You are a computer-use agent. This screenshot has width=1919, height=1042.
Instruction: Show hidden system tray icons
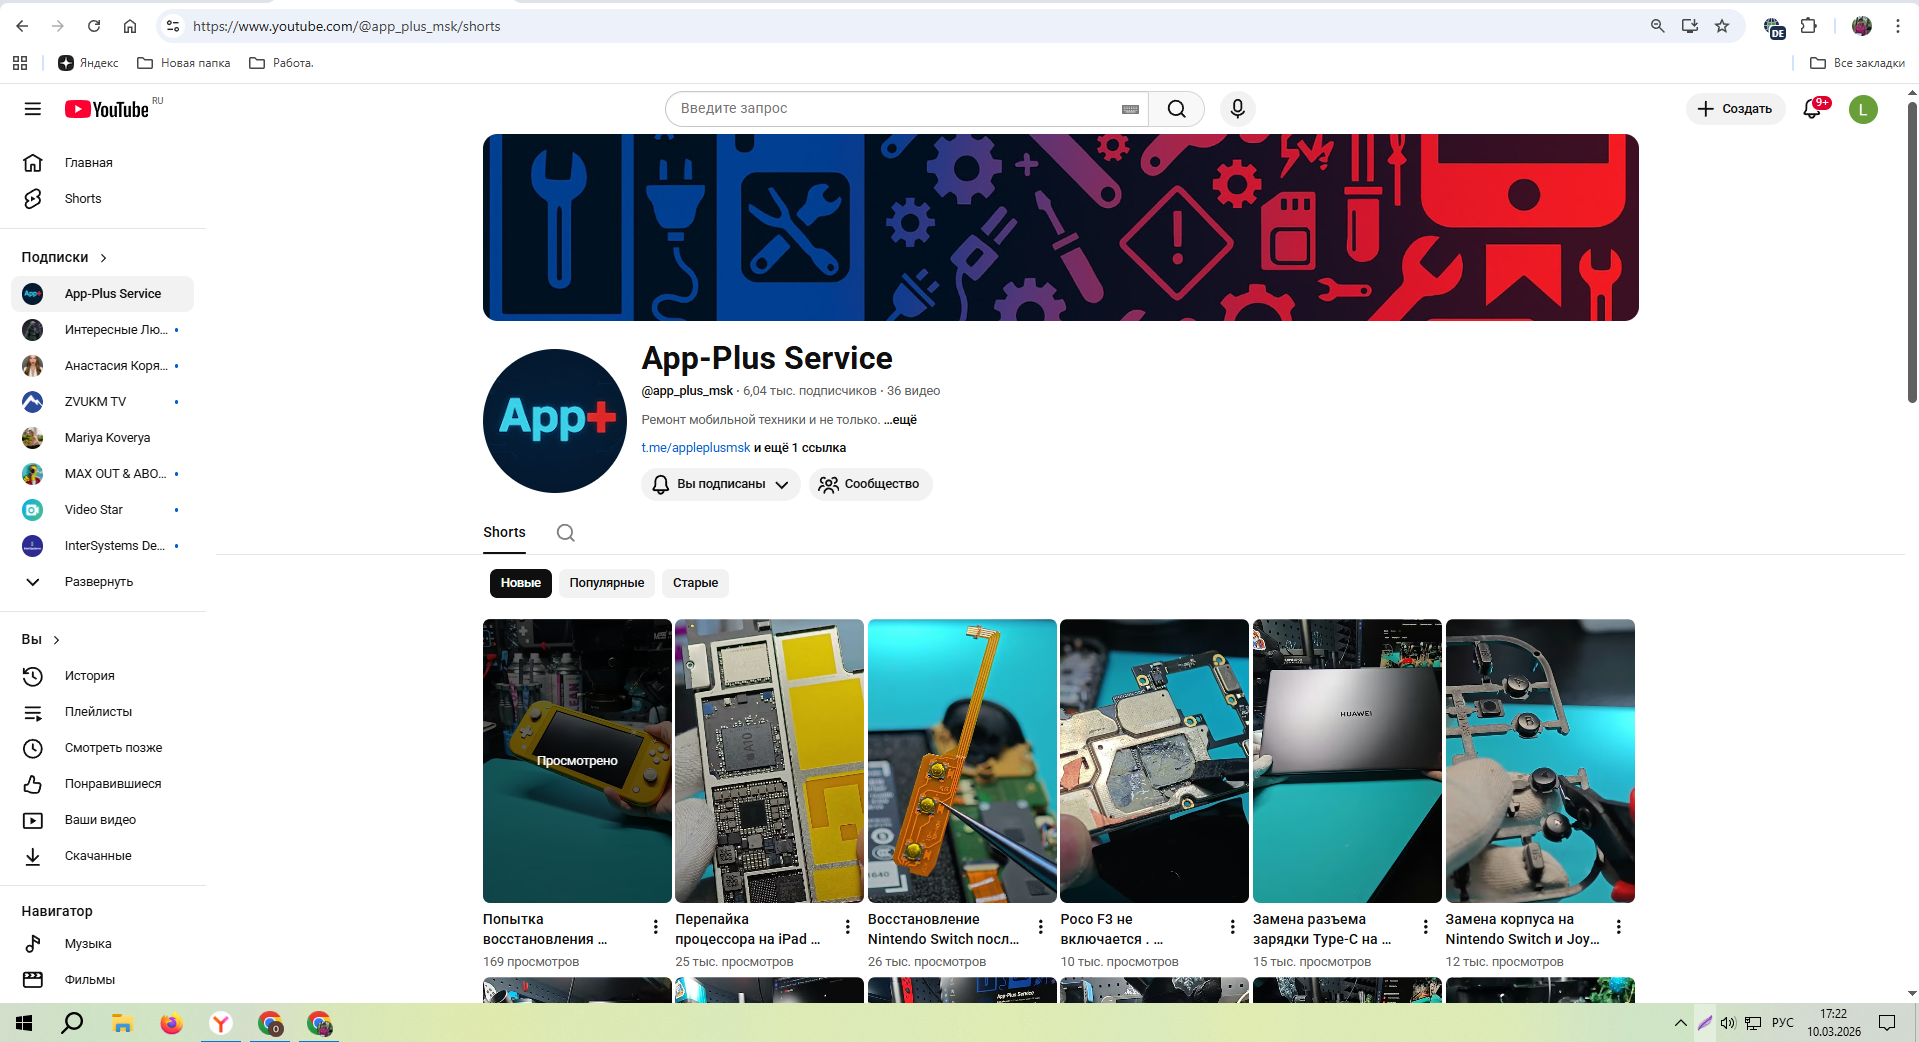(1680, 1023)
